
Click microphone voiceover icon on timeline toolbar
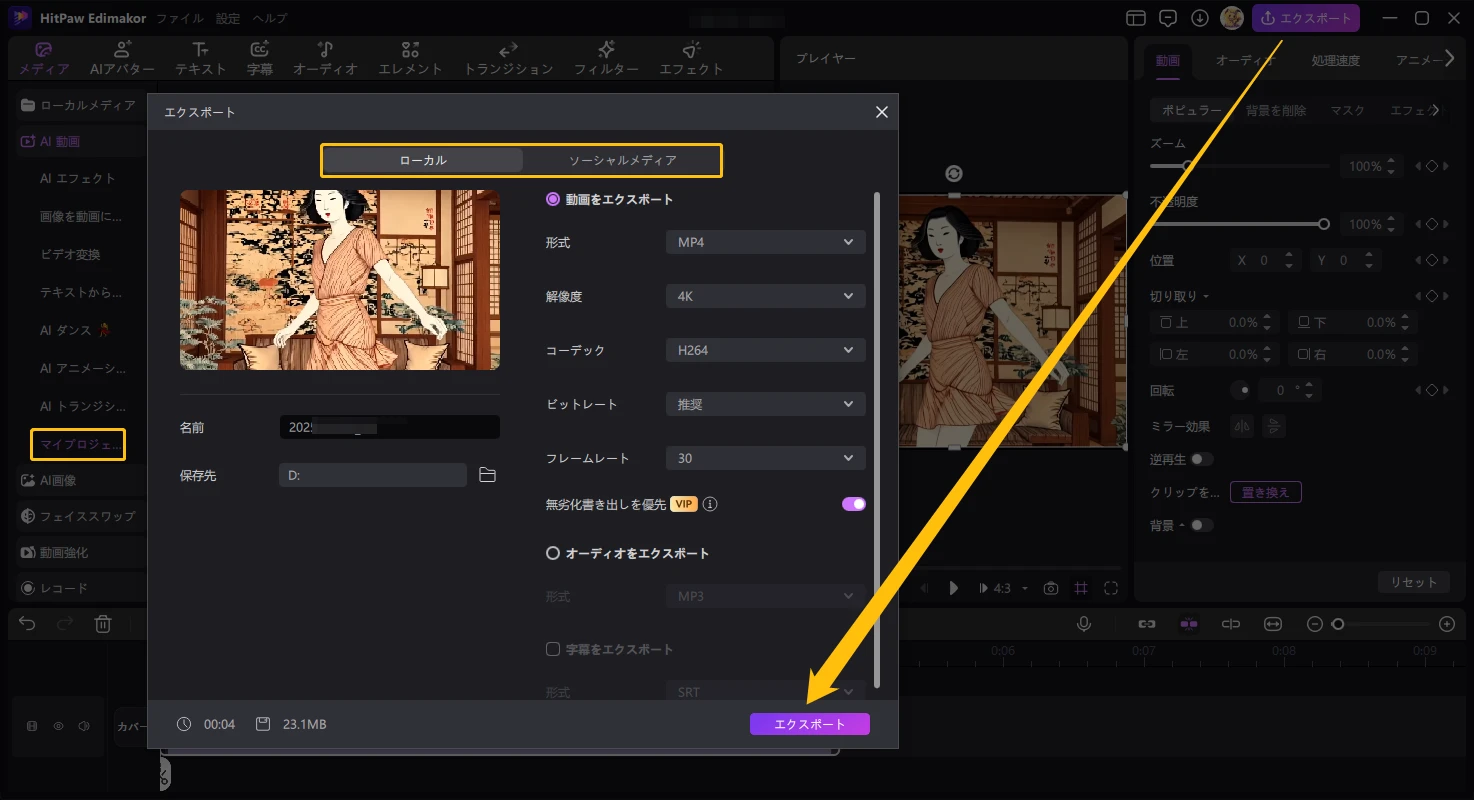[x=1083, y=623]
